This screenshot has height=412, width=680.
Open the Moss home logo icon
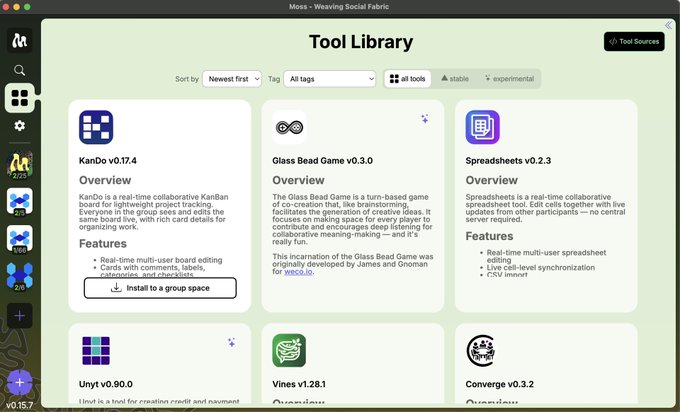tap(20, 40)
